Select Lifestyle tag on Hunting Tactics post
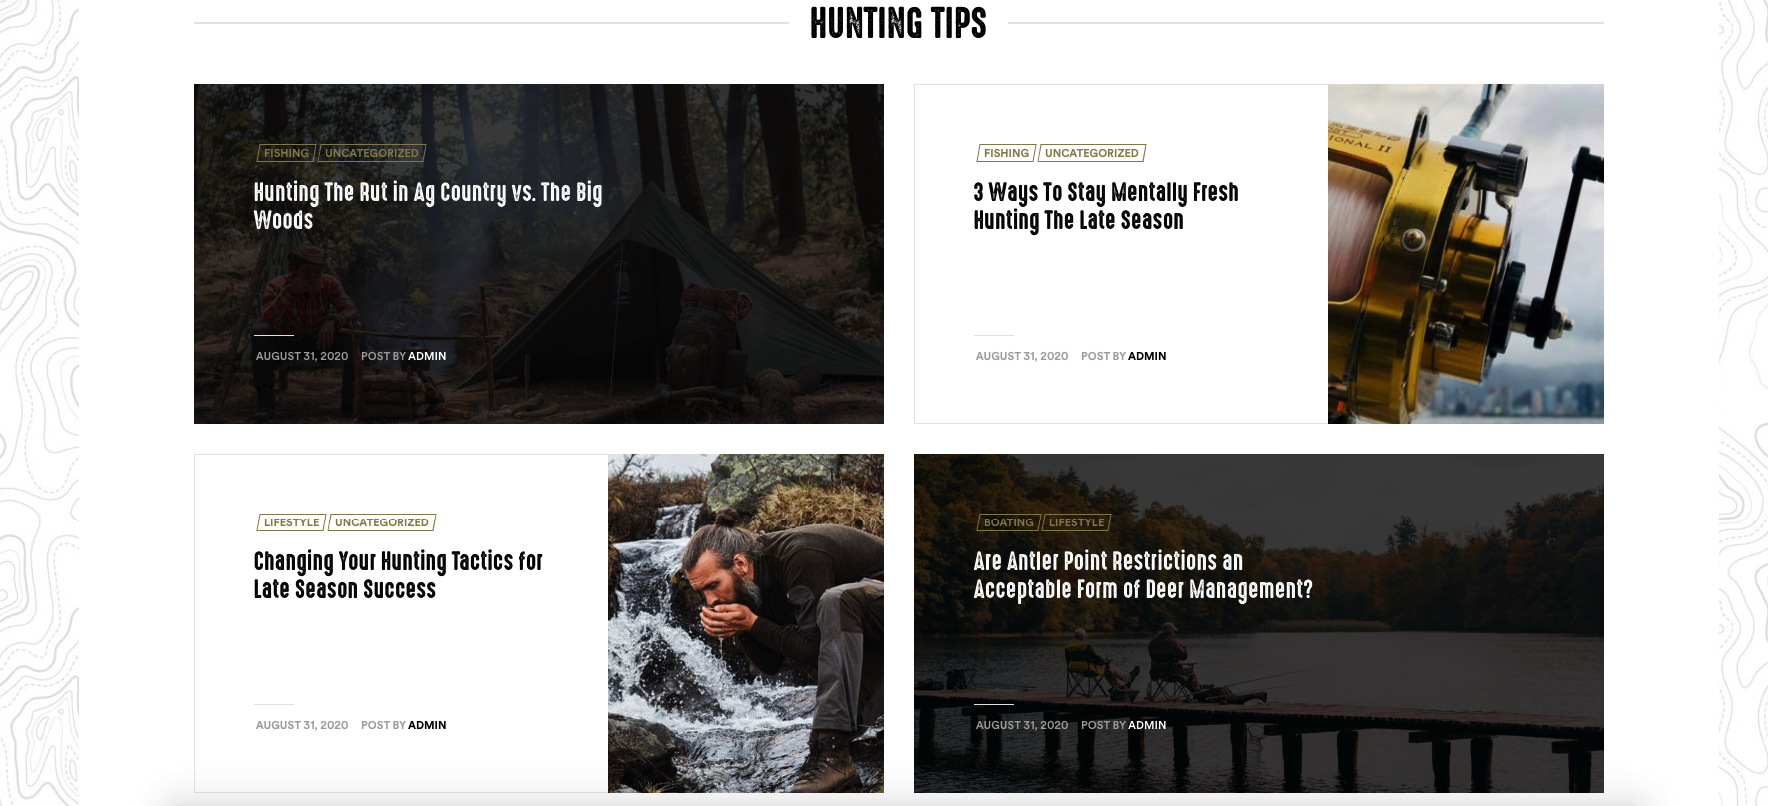 click(x=291, y=522)
